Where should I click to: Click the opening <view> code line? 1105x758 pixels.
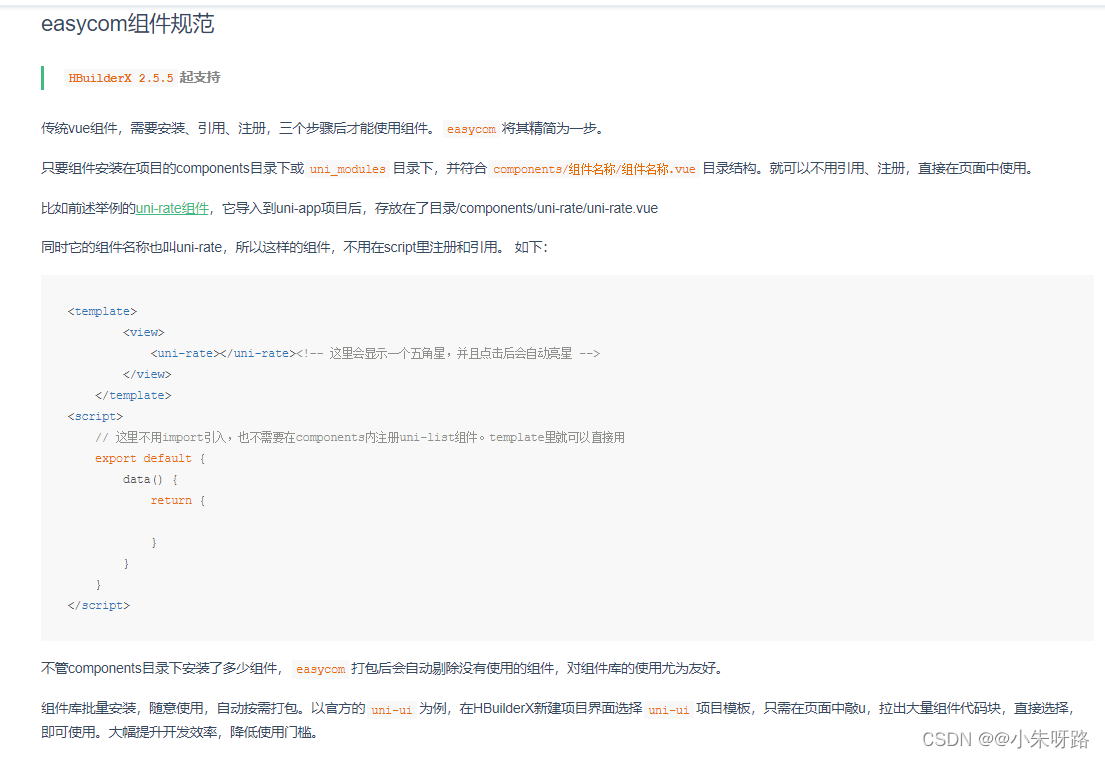(144, 333)
